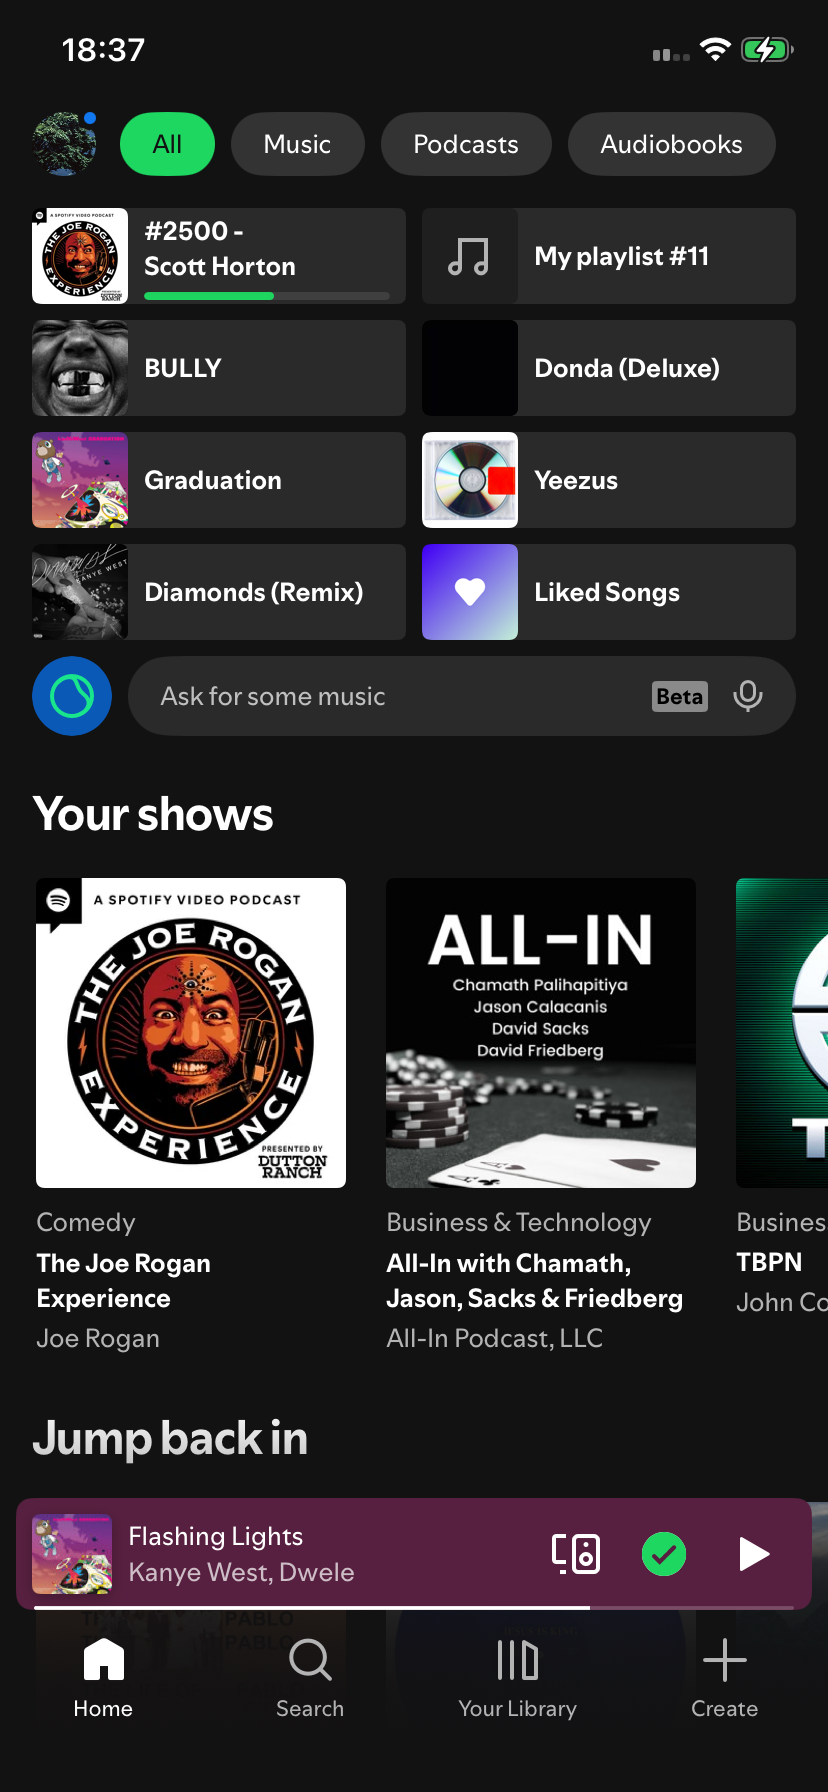828x1792 pixels.
Task: Tap the battery charging status icon
Action: point(767,49)
